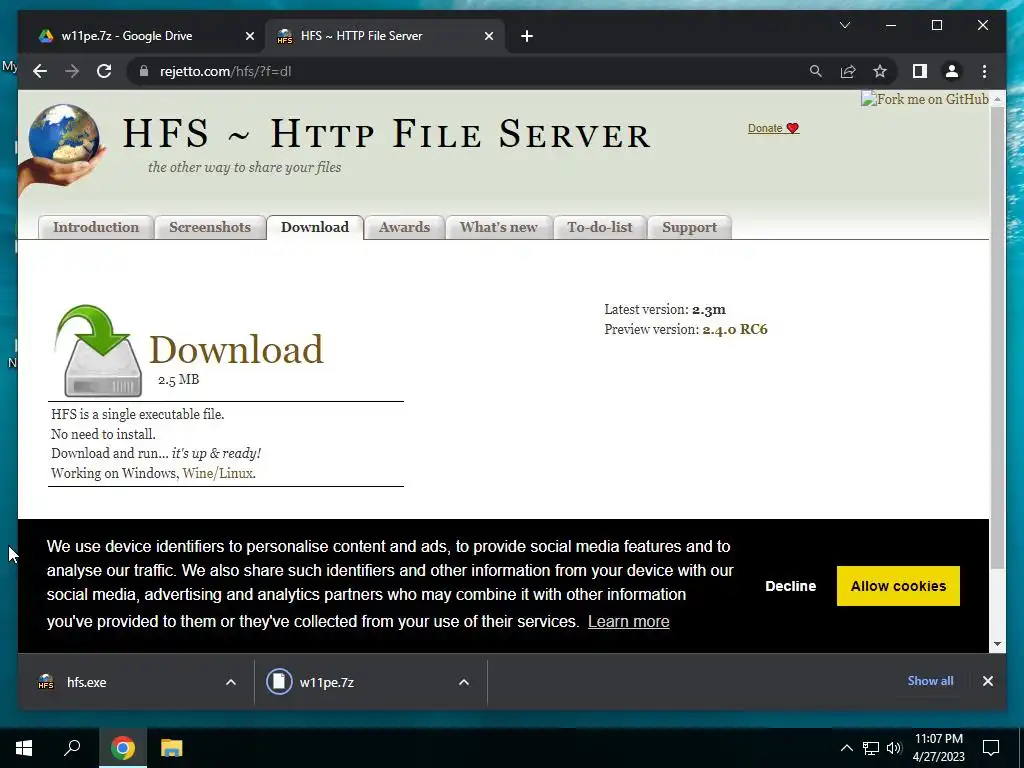Viewport: 1024px width, 768px height.
Task: Click the address bar URL
Action: pos(225,71)
